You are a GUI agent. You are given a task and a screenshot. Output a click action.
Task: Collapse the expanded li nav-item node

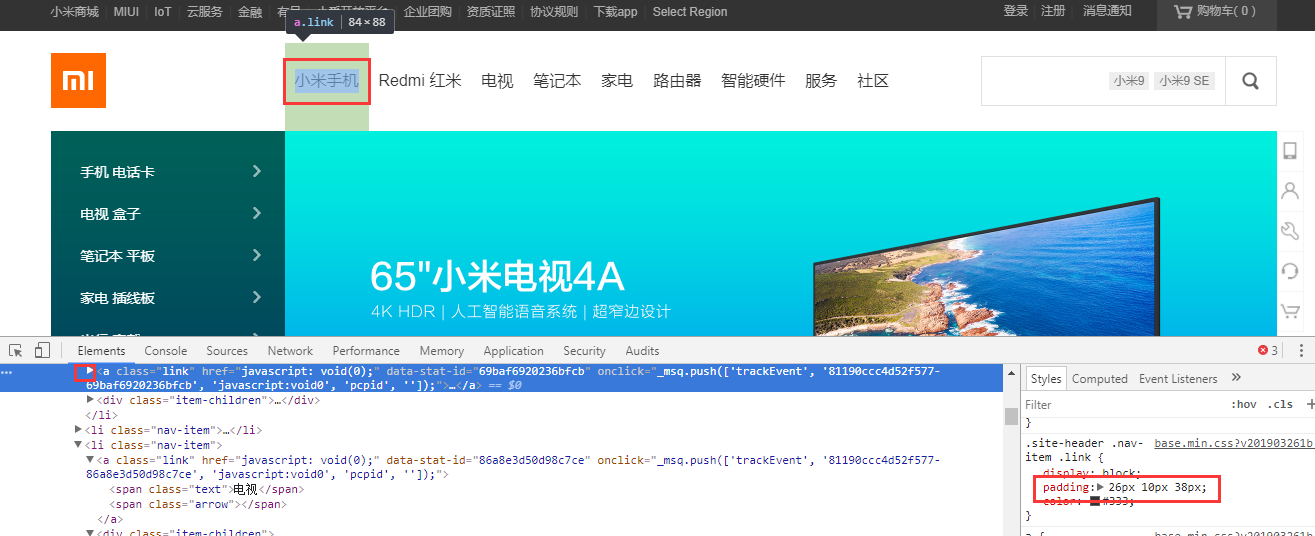coord(79,445)
